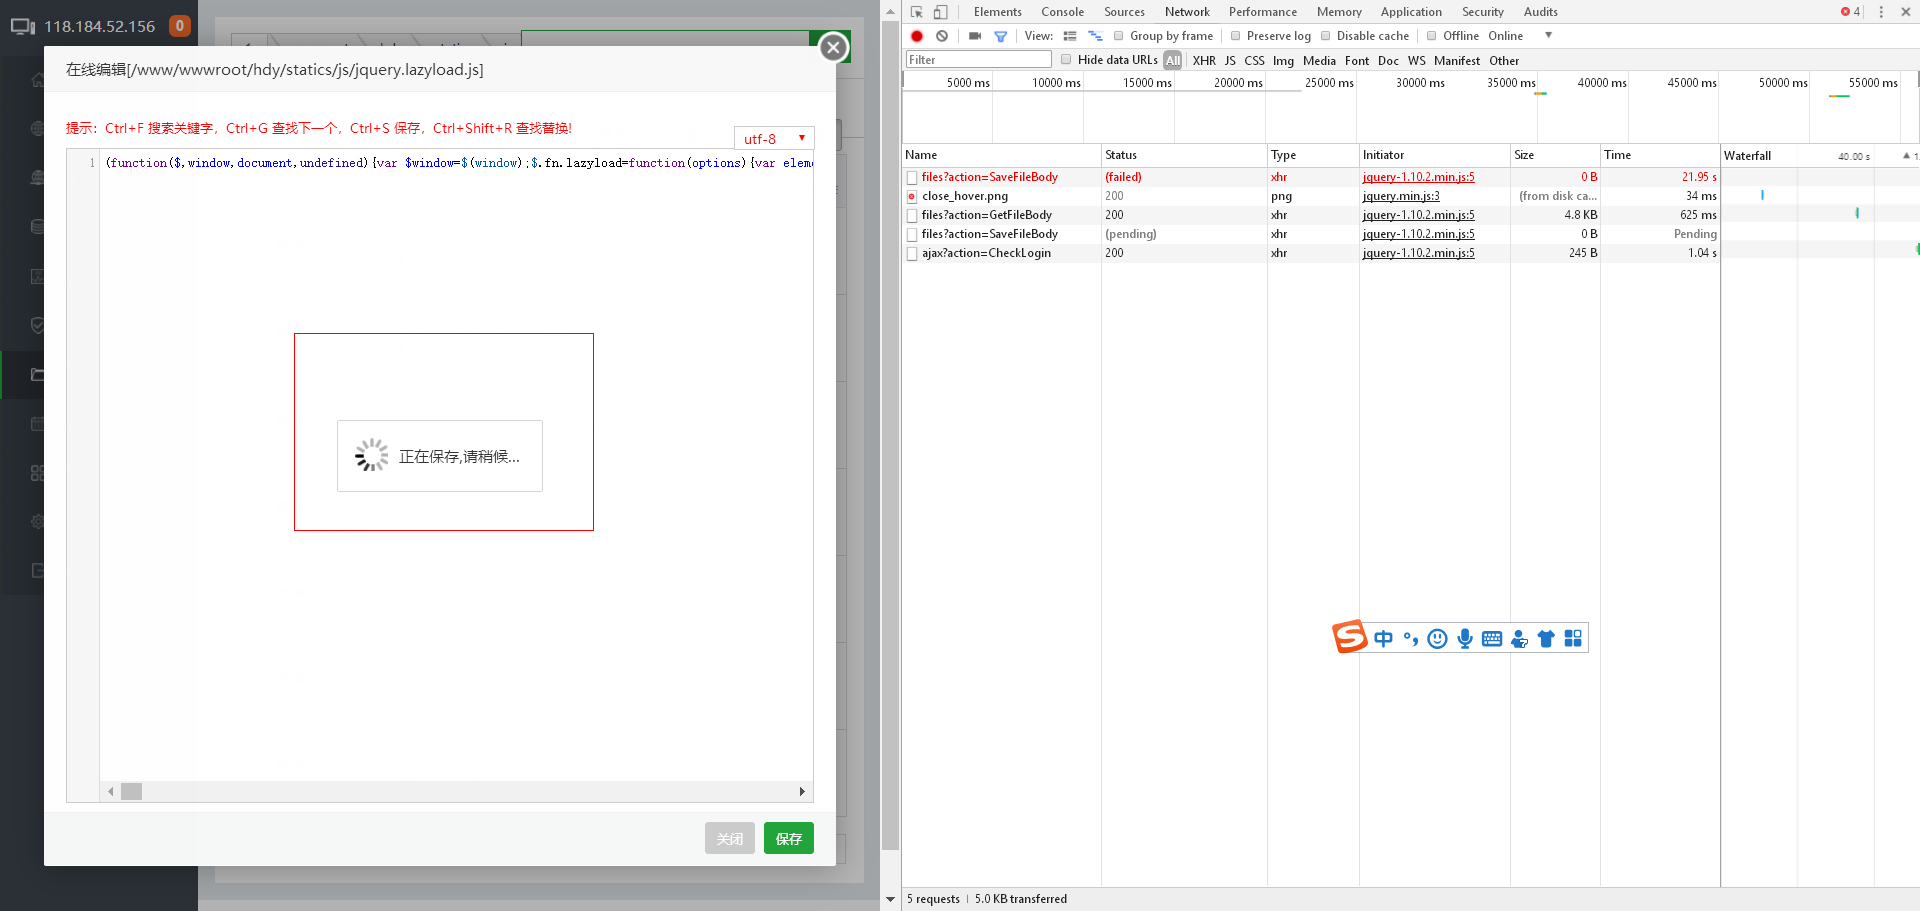Filter requests by JS type
The width and height of the screenshot is (1920, 911).
[x=1230, y=61]
